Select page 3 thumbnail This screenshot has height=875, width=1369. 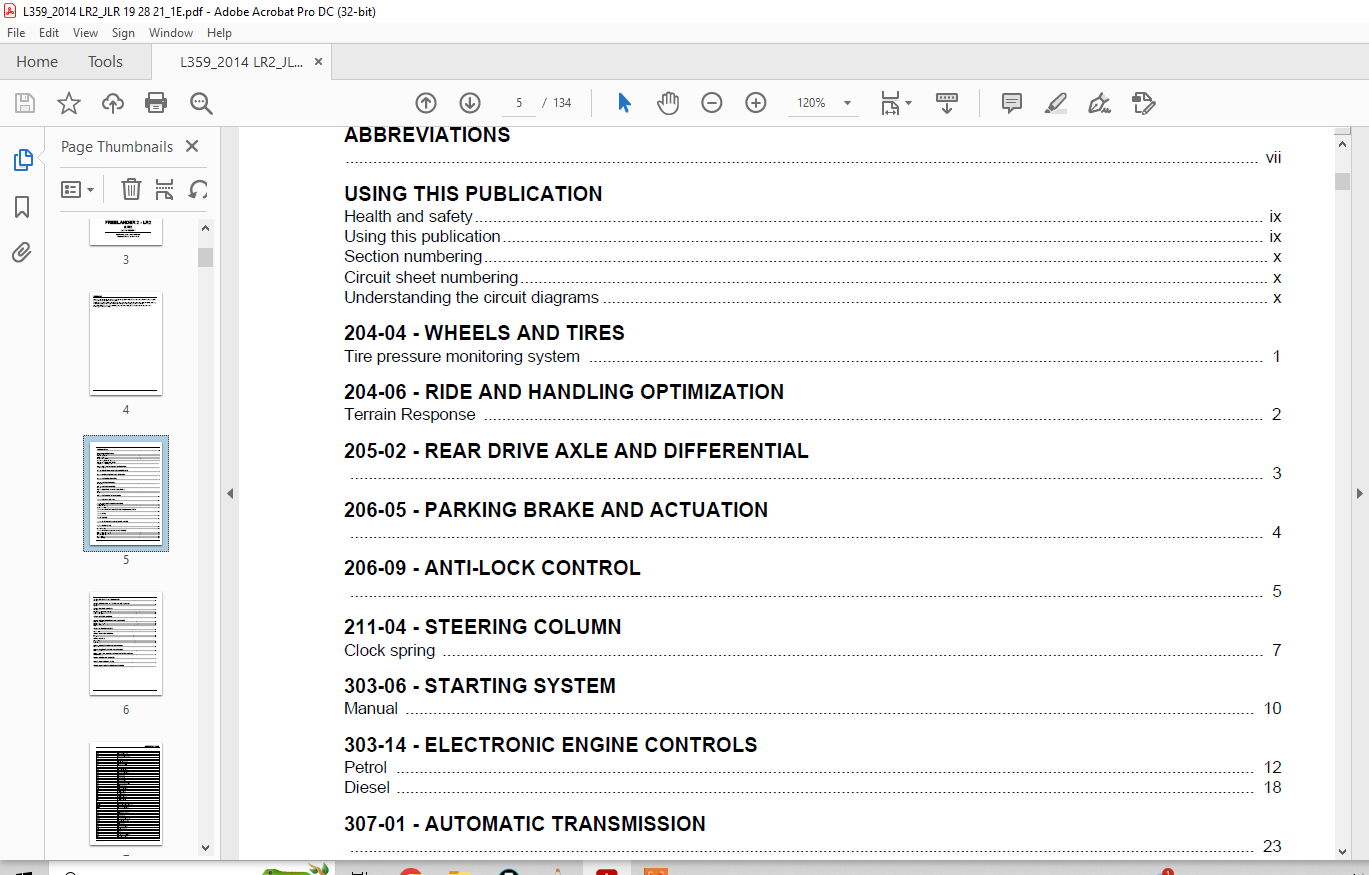tap(126, 232)
